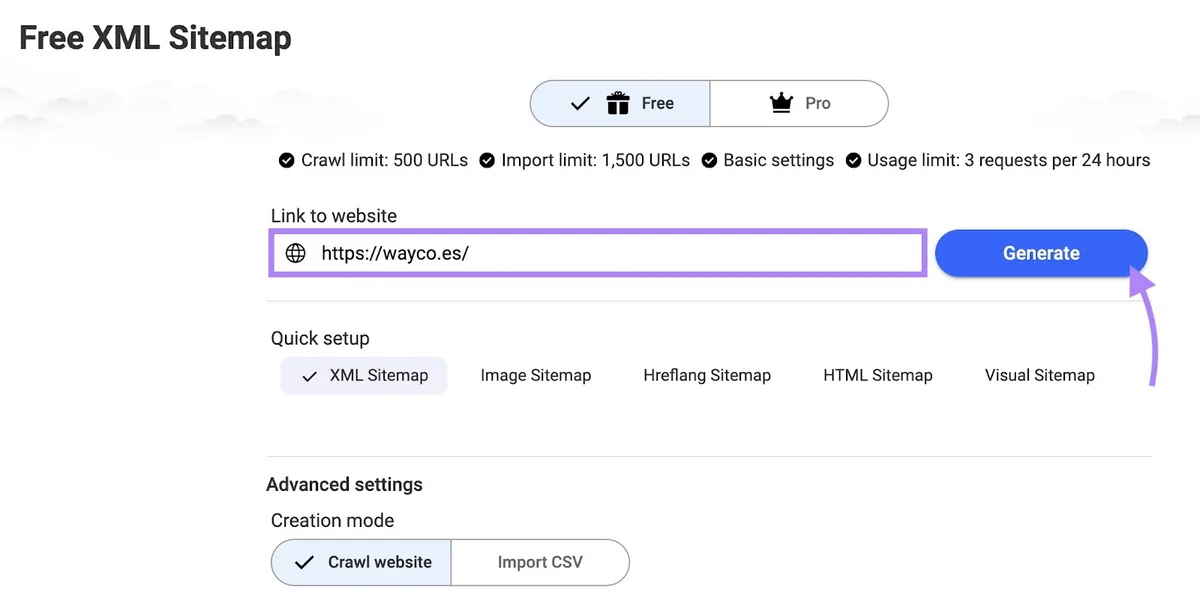Click the 'Crawl limit: 500 URLs' text
Viewport: 1200px width, 608px height.
pos(384,160)
